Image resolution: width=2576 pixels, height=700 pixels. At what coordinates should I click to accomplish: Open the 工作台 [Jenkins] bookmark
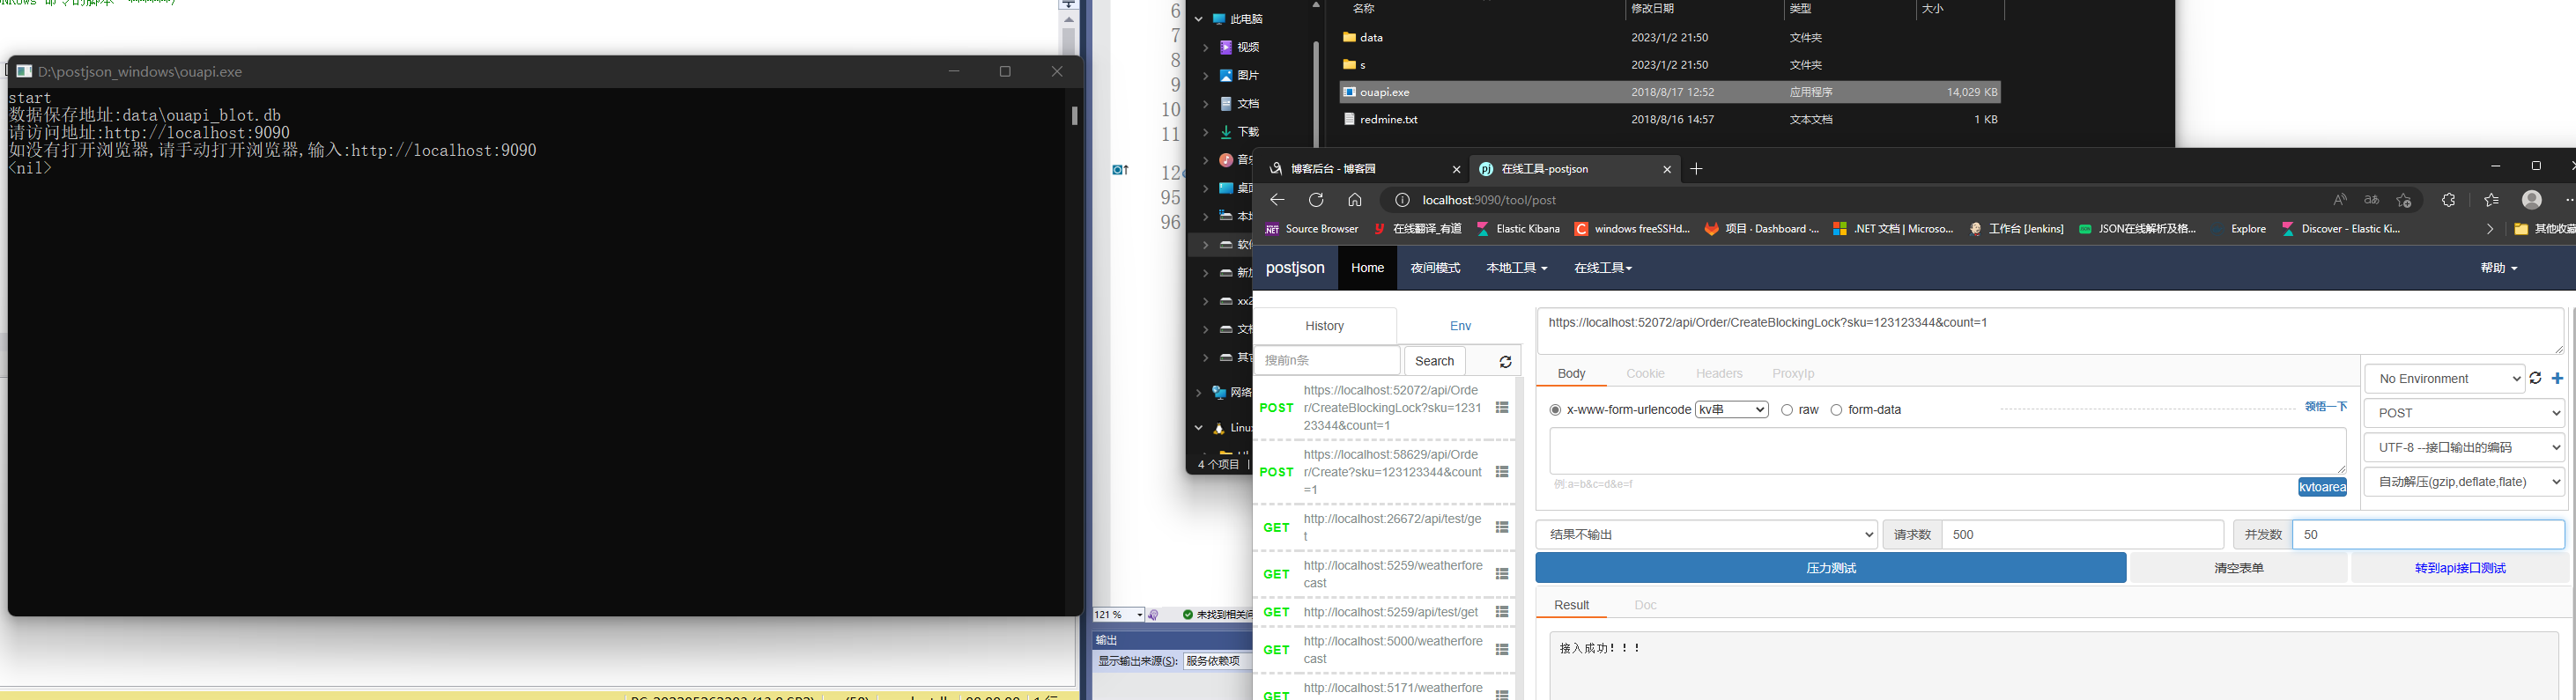(2017, 229)
